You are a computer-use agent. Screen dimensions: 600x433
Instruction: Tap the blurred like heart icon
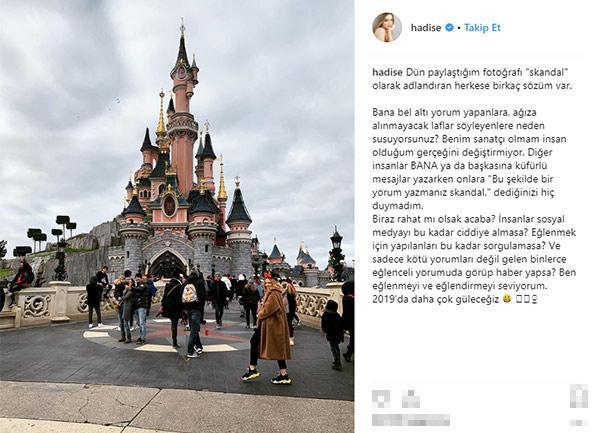381,399
